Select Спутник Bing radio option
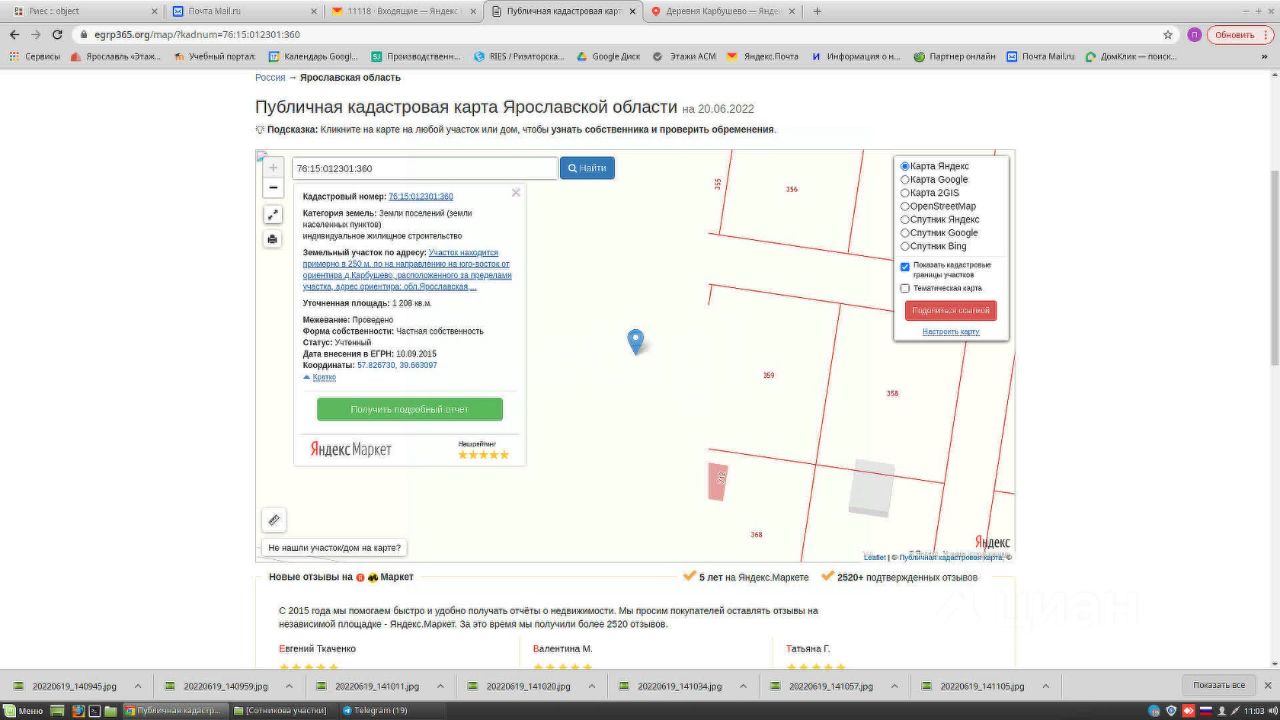The width and height of the screenshot is (1280, 720). [x=905, y=246]
